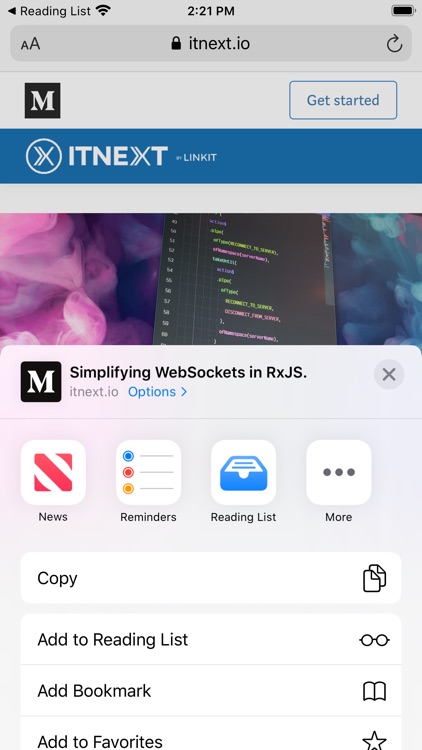Select Add to Reading List action
This screenshot has width=422, height=750.
211,640
